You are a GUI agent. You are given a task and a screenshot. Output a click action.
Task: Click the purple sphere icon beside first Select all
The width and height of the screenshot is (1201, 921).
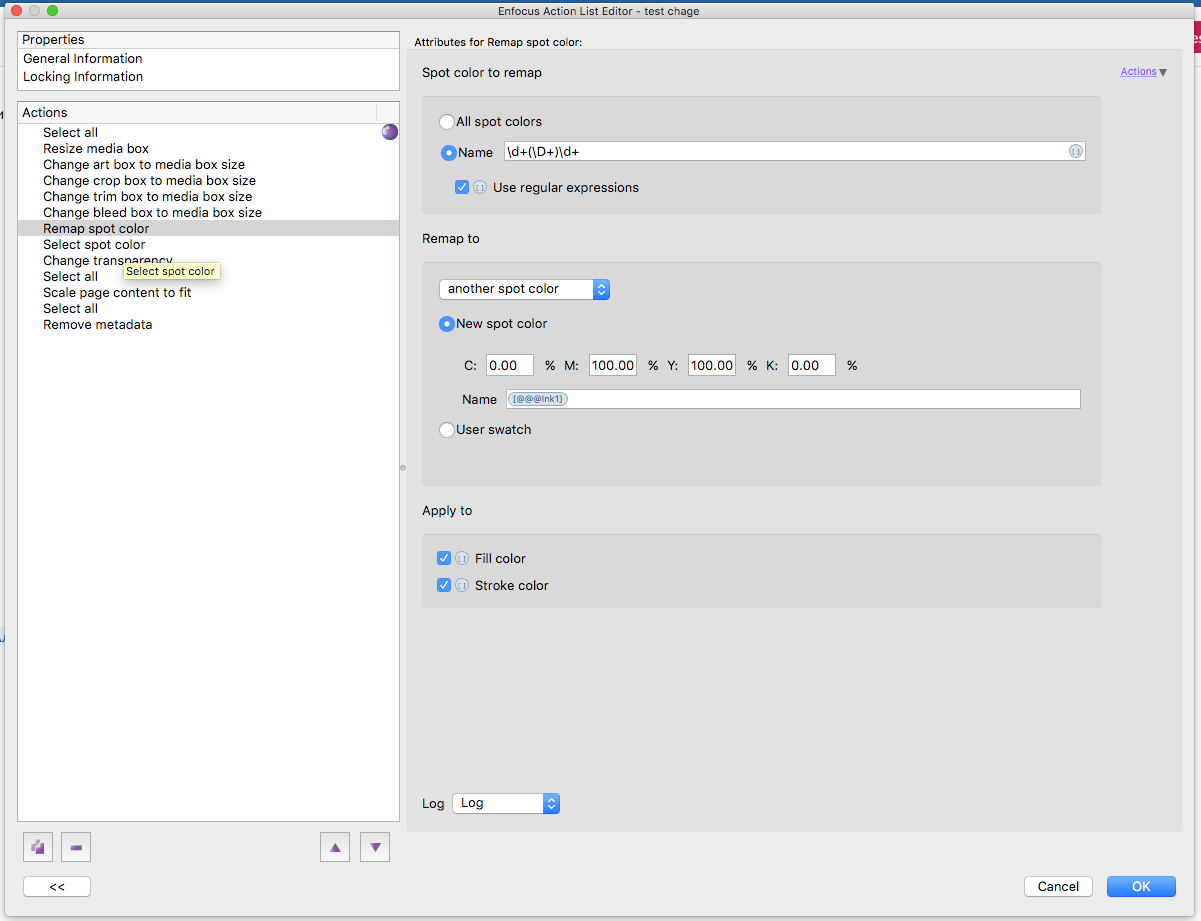(390, 132)
